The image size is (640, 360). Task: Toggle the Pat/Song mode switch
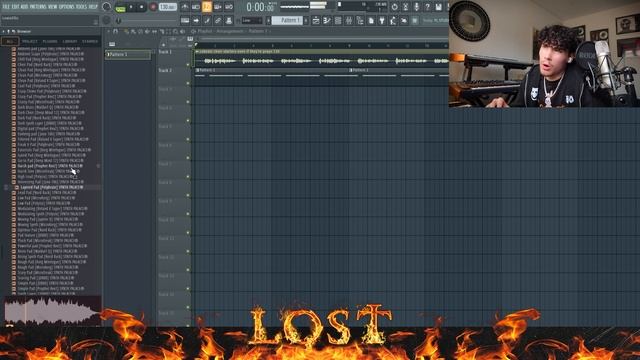coord(120,7)
